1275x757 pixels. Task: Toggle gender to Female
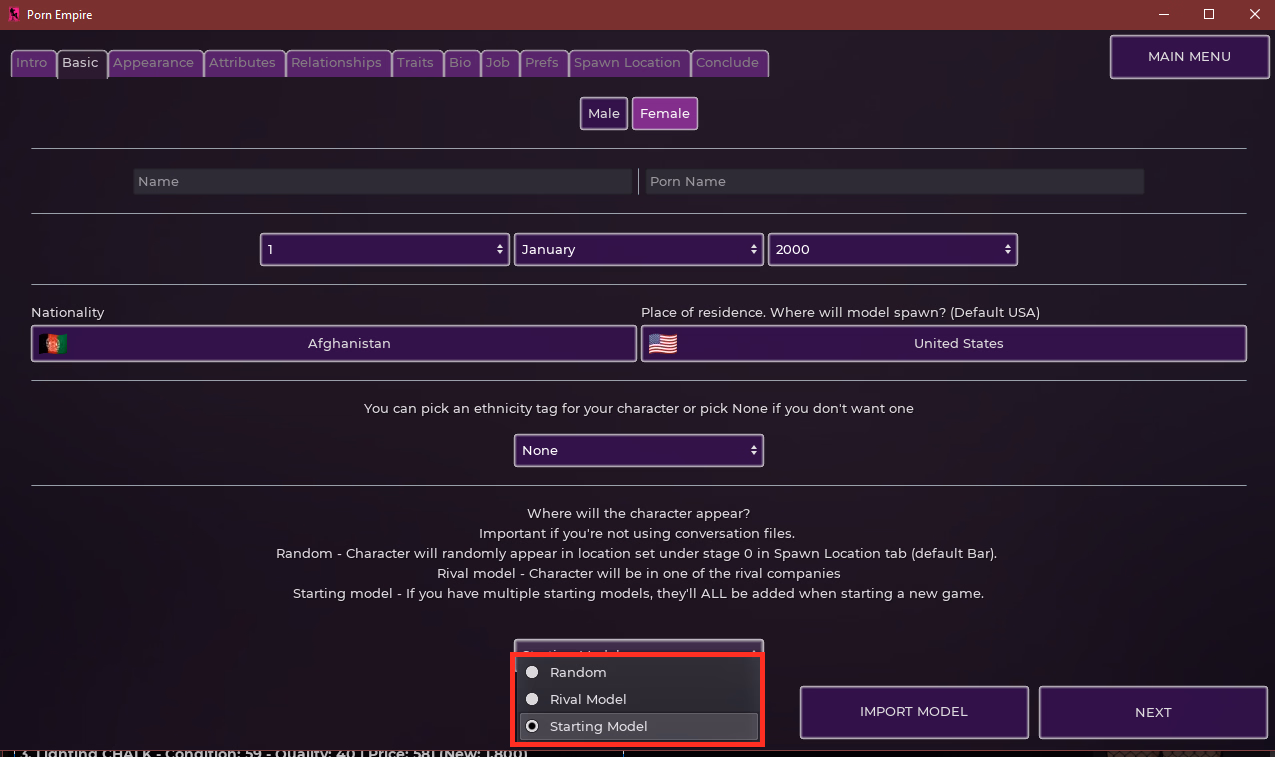click(x=664, y=114)
